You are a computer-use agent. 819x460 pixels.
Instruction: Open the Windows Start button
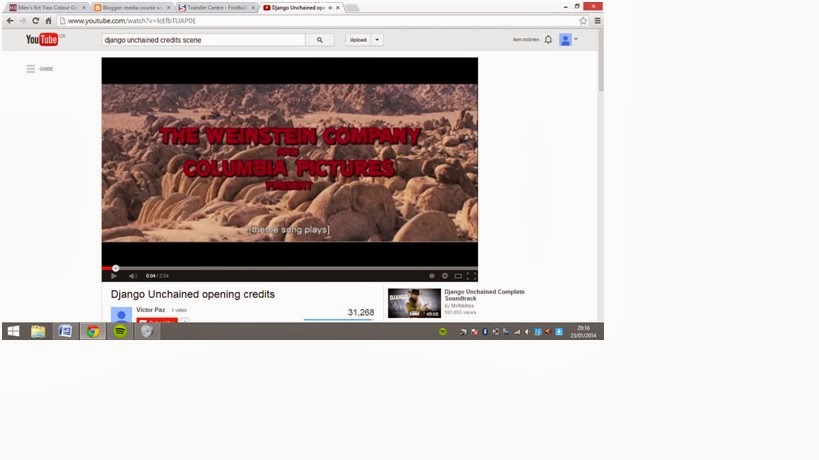(x=14, y=332)
